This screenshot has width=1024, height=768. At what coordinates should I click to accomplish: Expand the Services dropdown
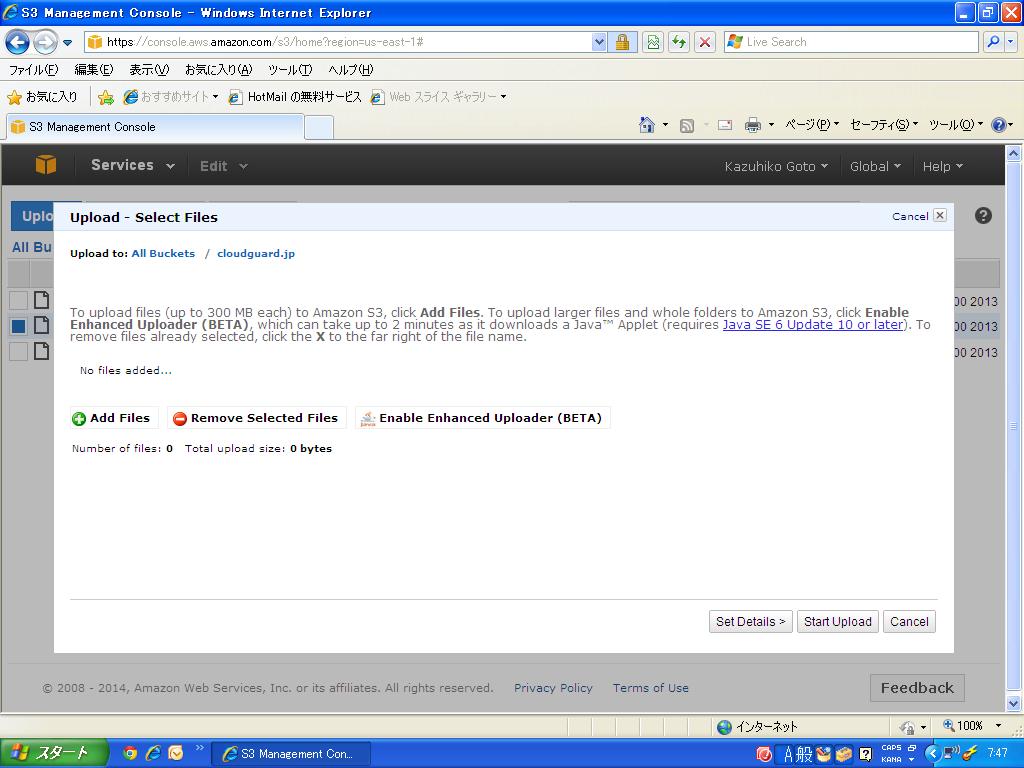pyautogui.click(x=133, y=165)
